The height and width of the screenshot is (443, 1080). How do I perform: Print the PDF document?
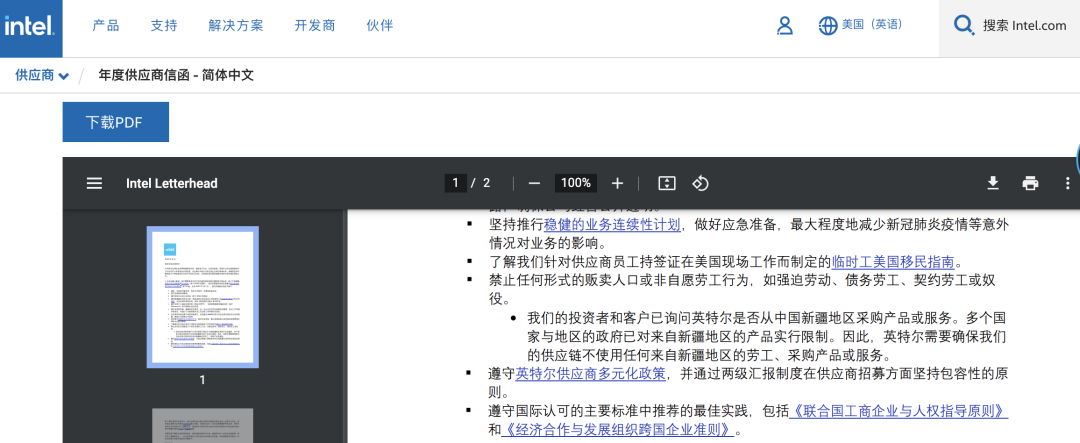coord(1030,183)
